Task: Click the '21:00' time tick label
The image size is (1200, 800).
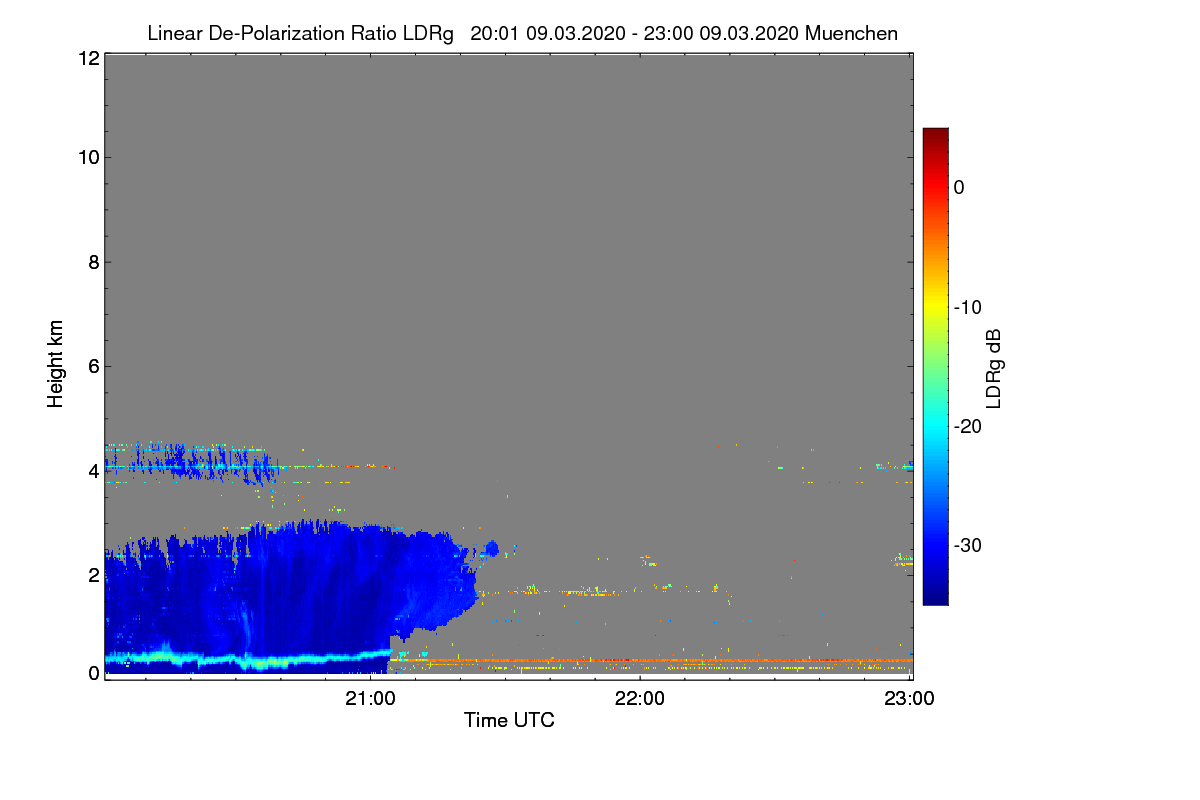Action: coord(371,698)
